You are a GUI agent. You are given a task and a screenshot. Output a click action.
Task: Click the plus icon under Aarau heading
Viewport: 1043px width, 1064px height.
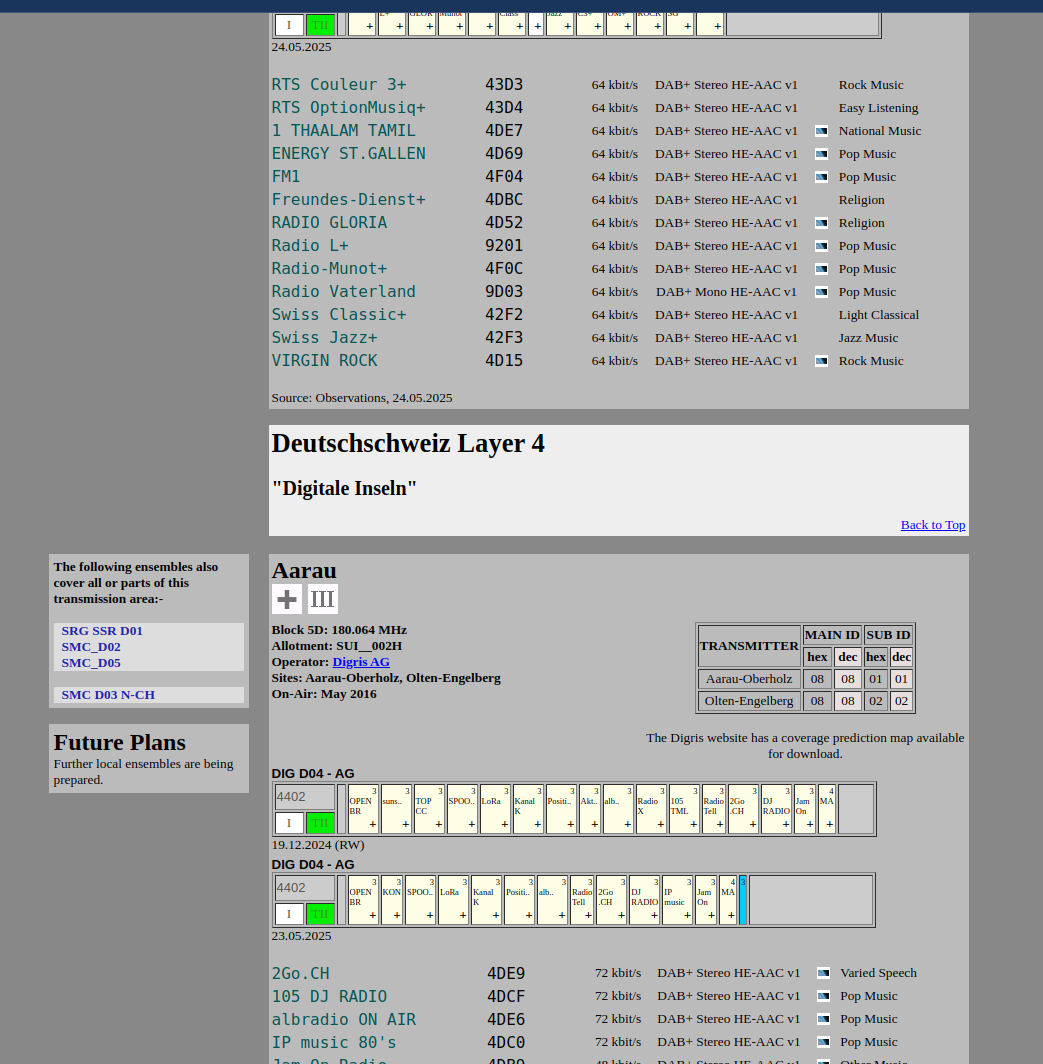click(287, 599)
